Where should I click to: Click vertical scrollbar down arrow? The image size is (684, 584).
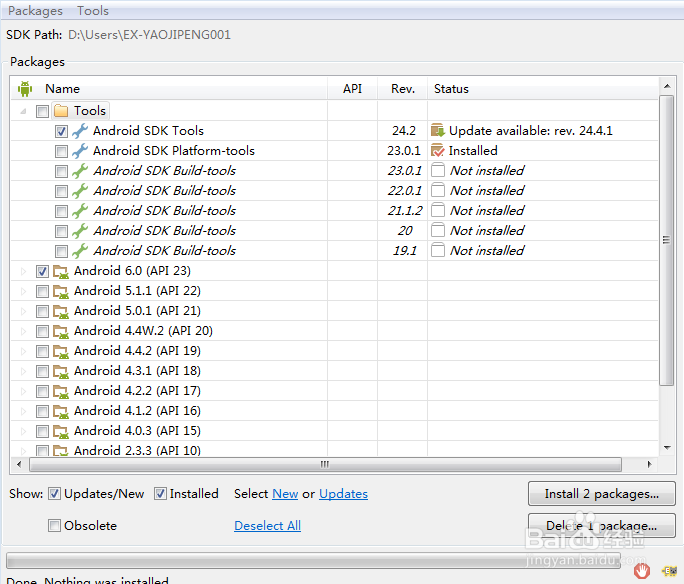(x=667, y=448)
